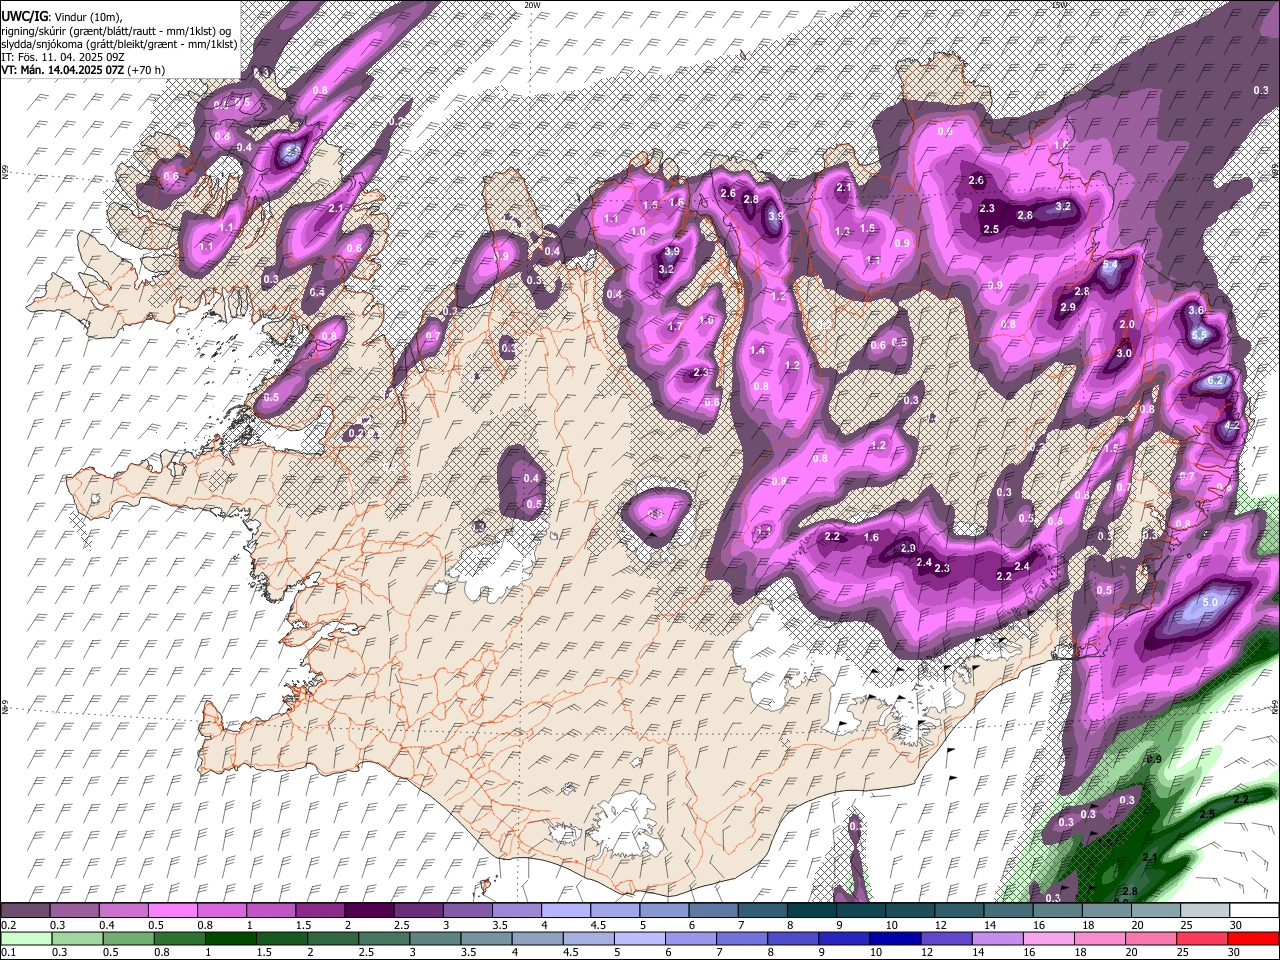Click the 15W longitude label at top
Screen dimensions: 1280x960
point(1060,5)
